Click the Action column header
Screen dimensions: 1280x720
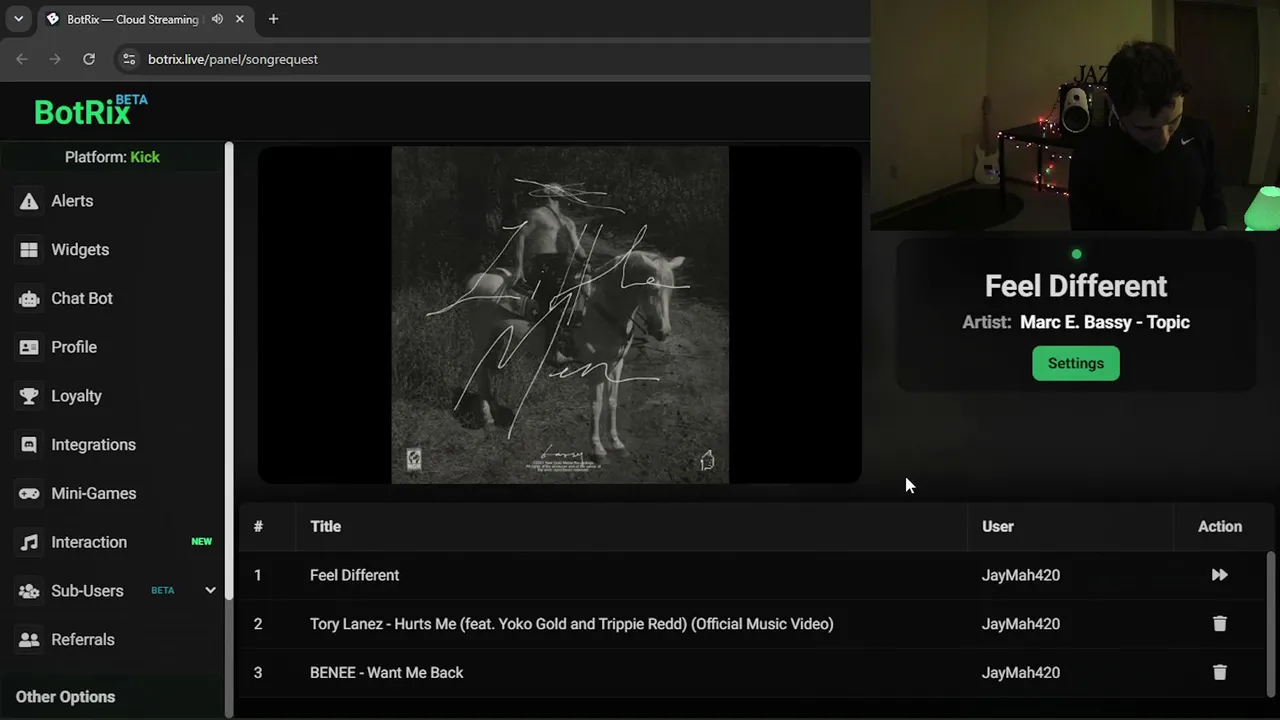pos(1220,526)
